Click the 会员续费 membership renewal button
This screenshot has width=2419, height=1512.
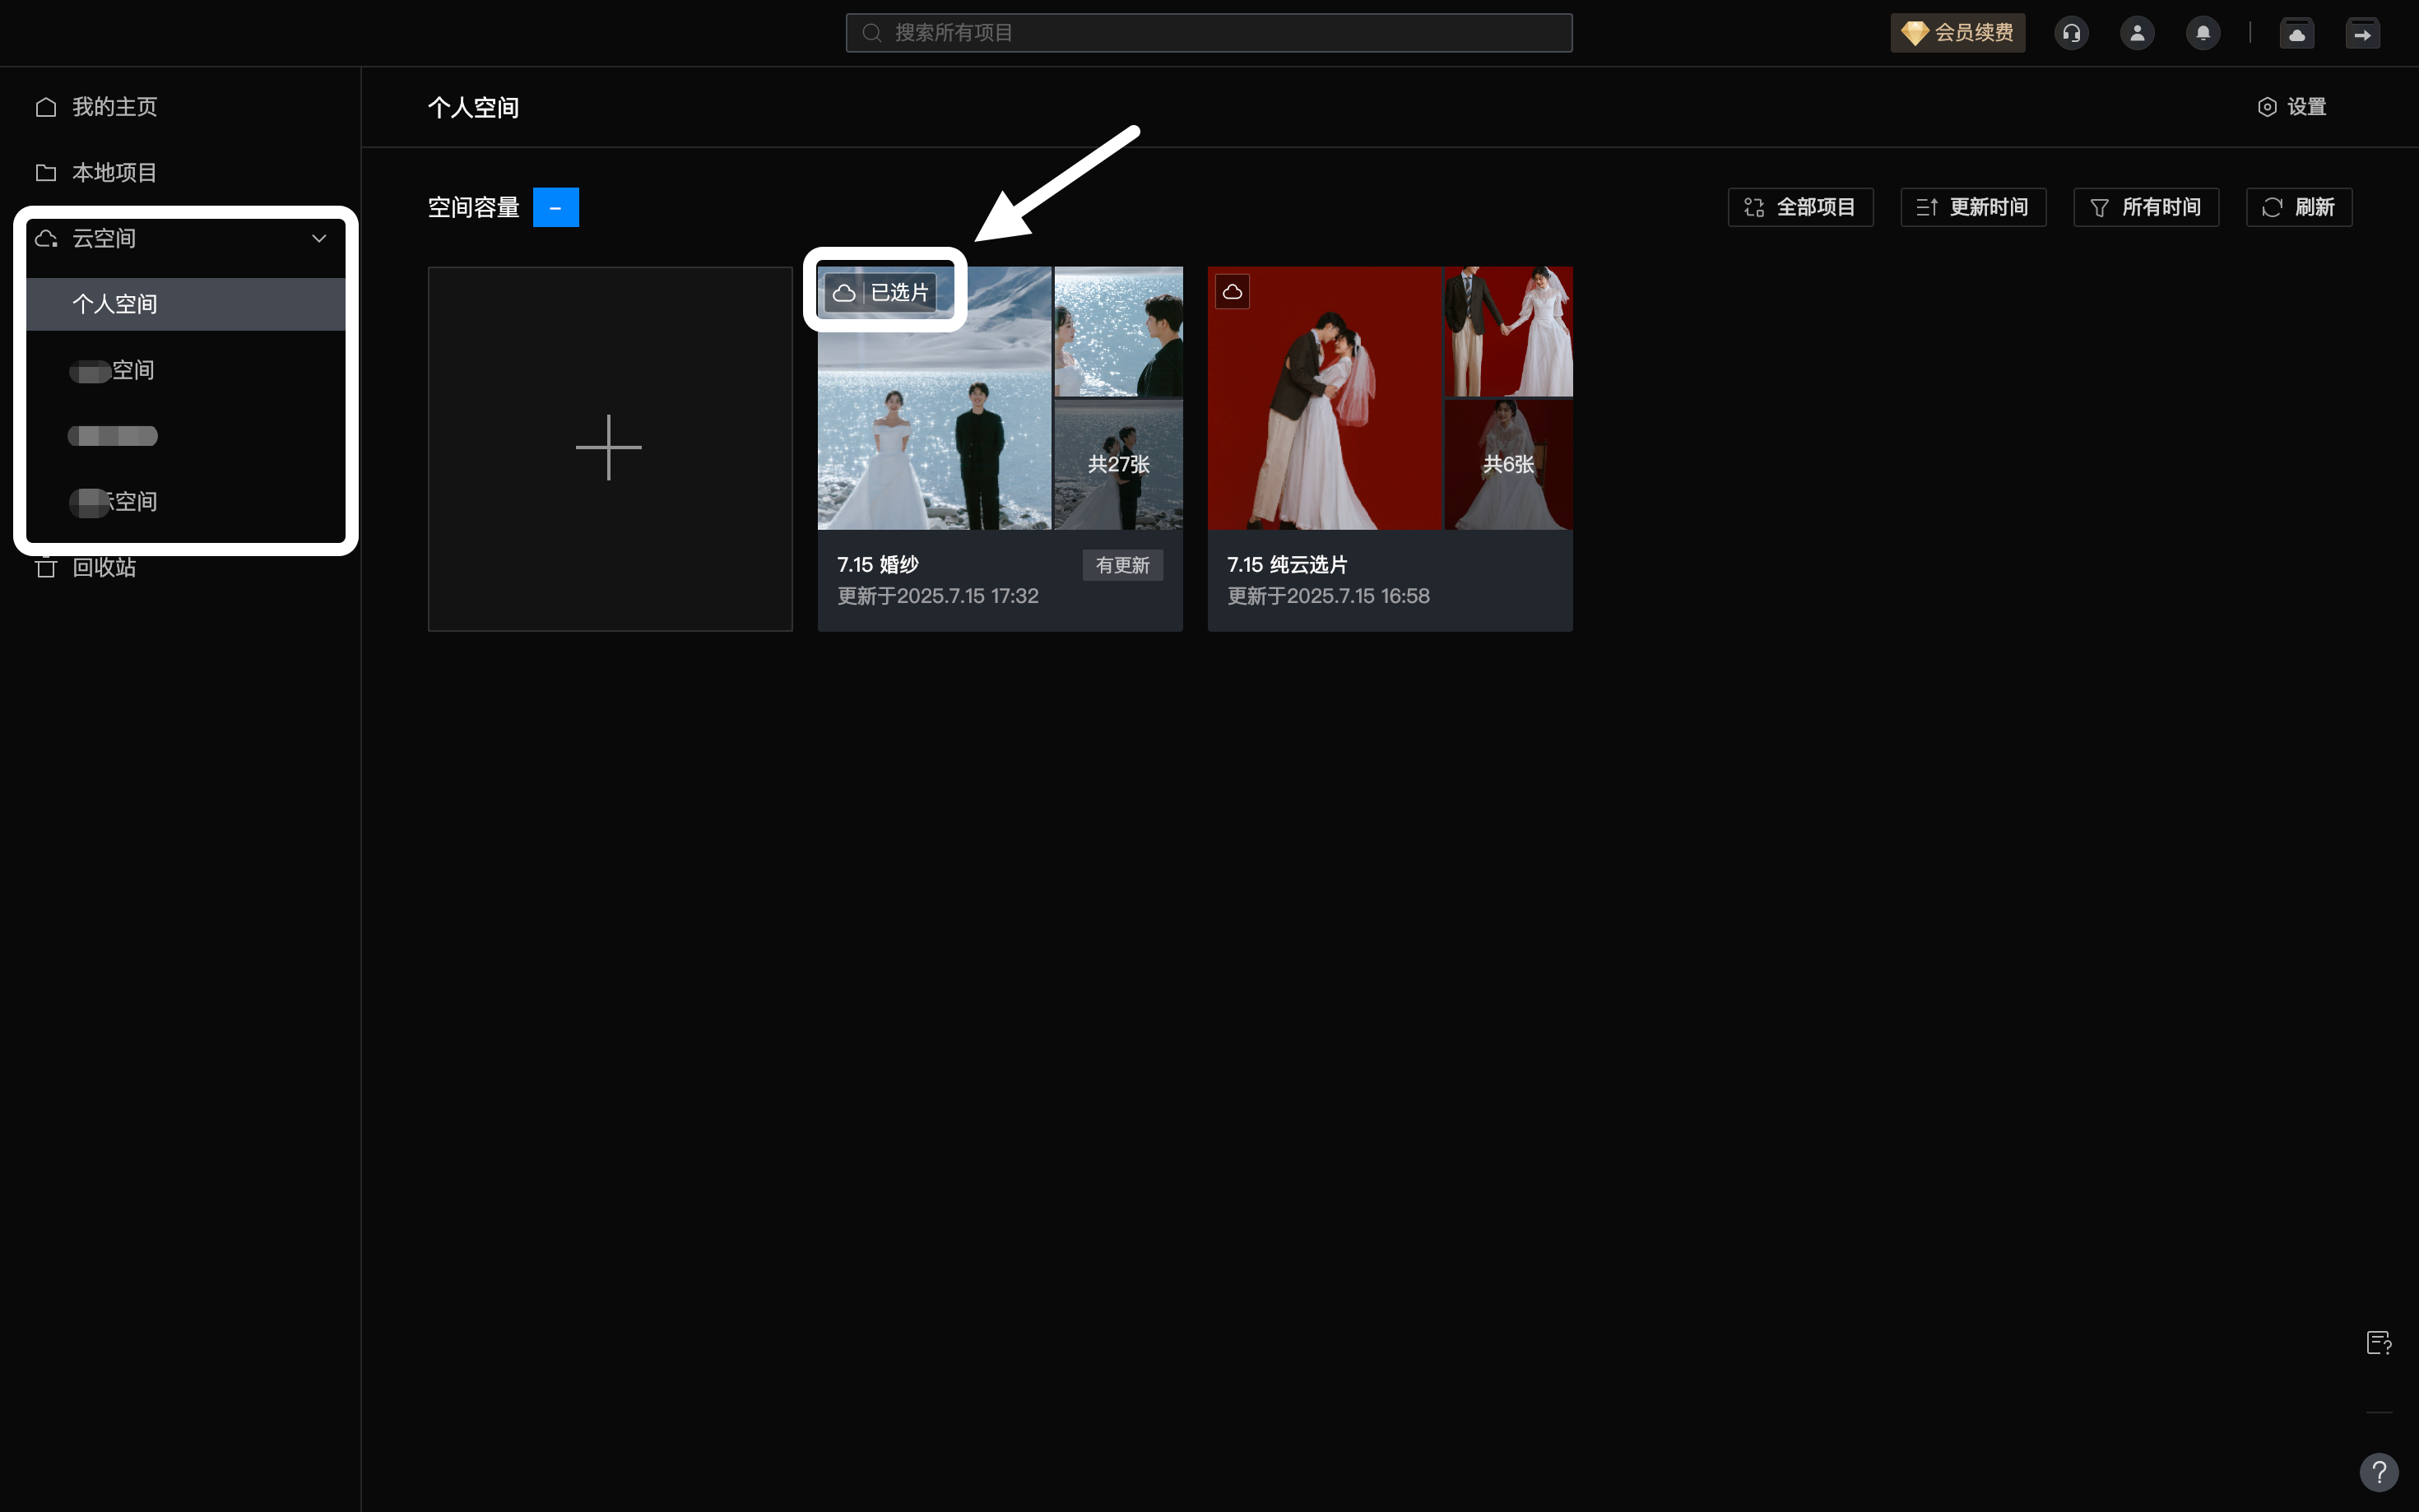(1957, 33)
